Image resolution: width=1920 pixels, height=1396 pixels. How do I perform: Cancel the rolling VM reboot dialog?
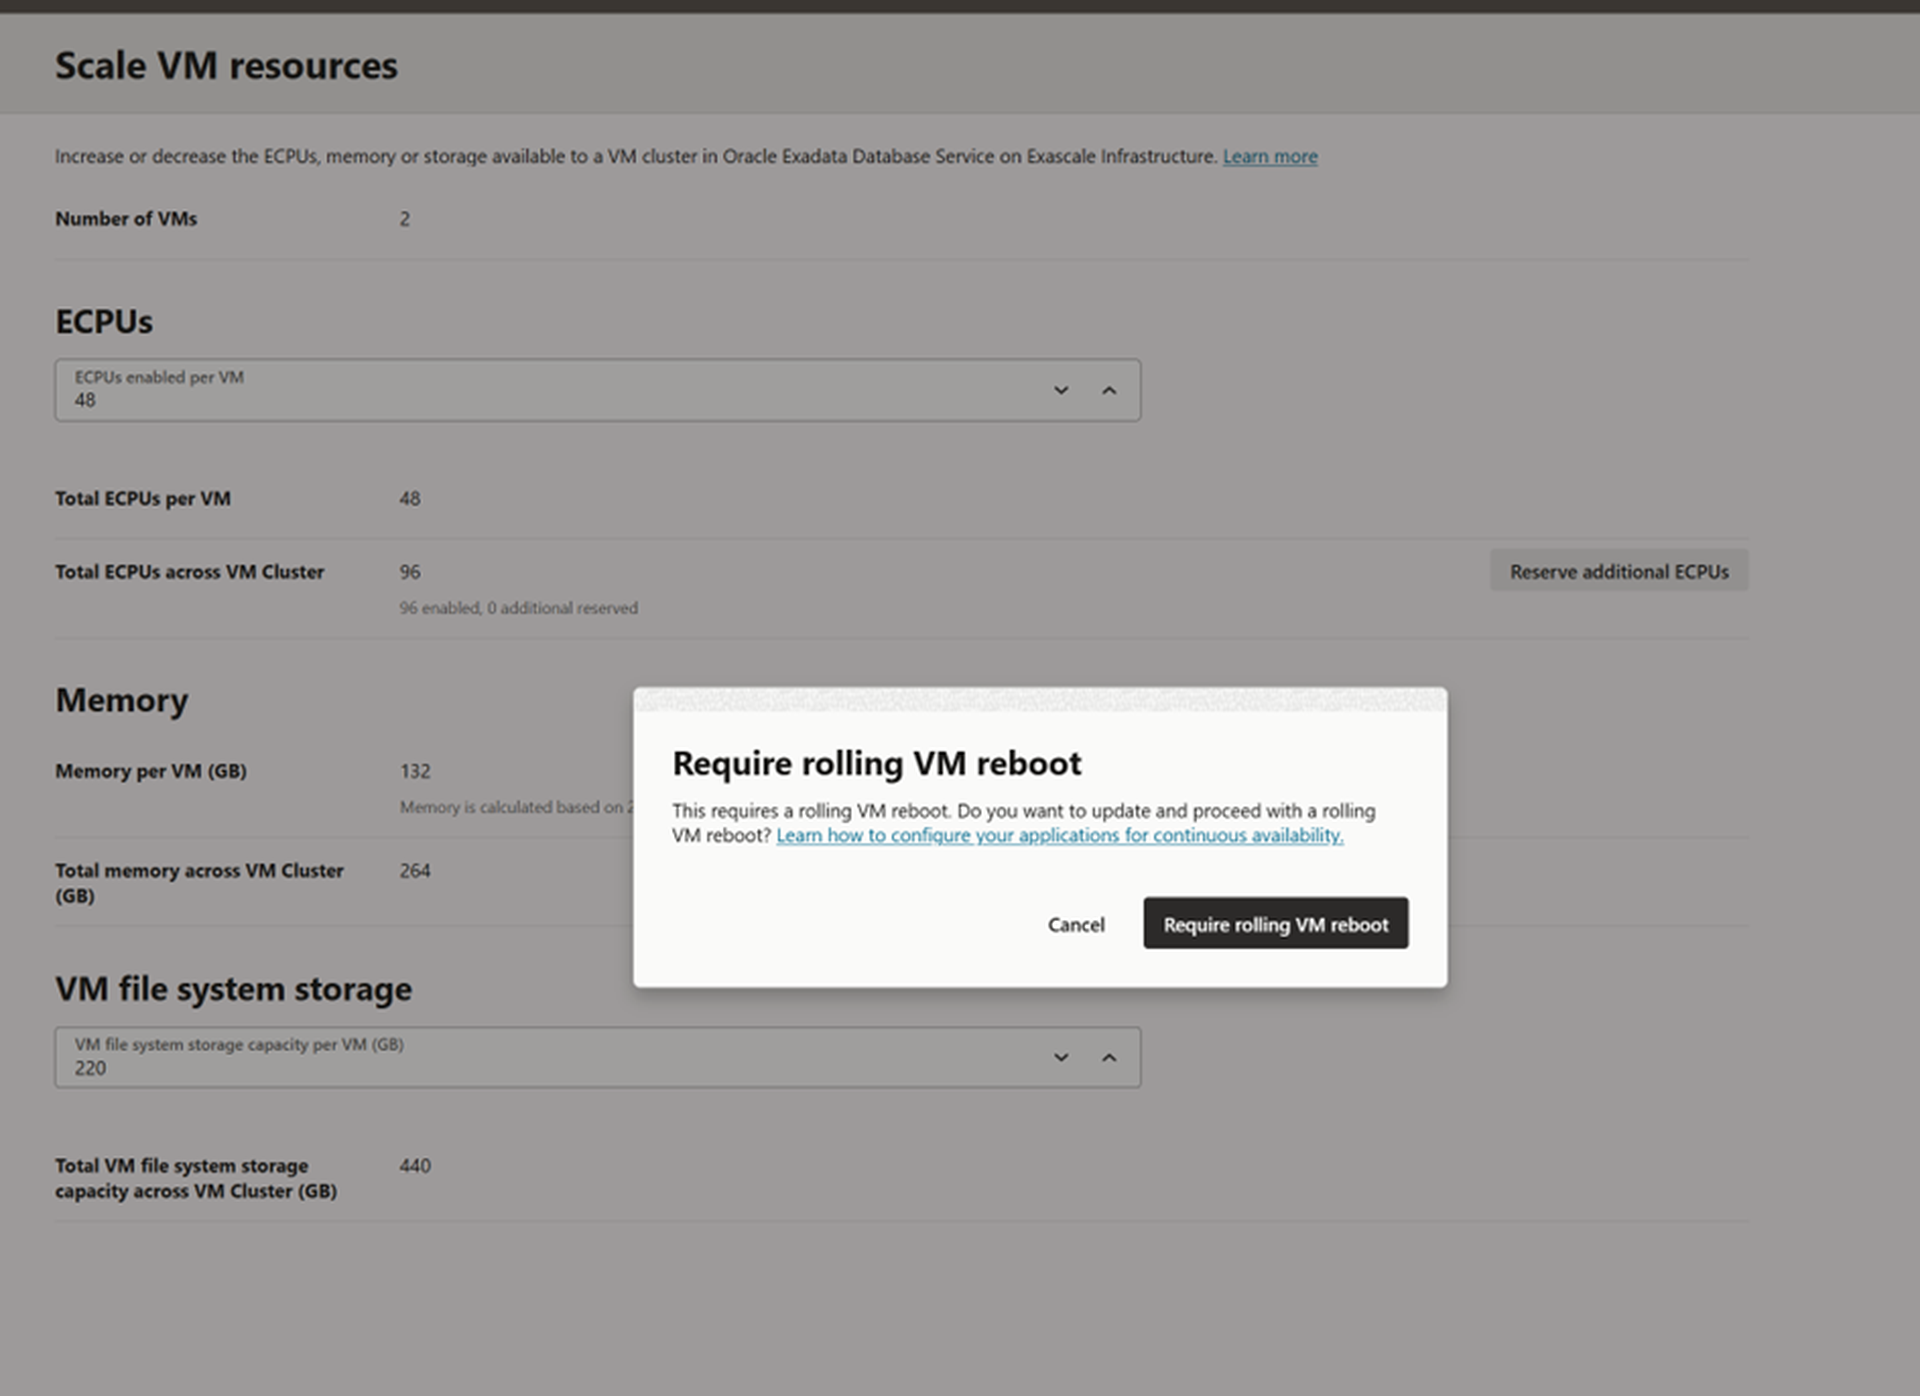tap(1076, 924)
